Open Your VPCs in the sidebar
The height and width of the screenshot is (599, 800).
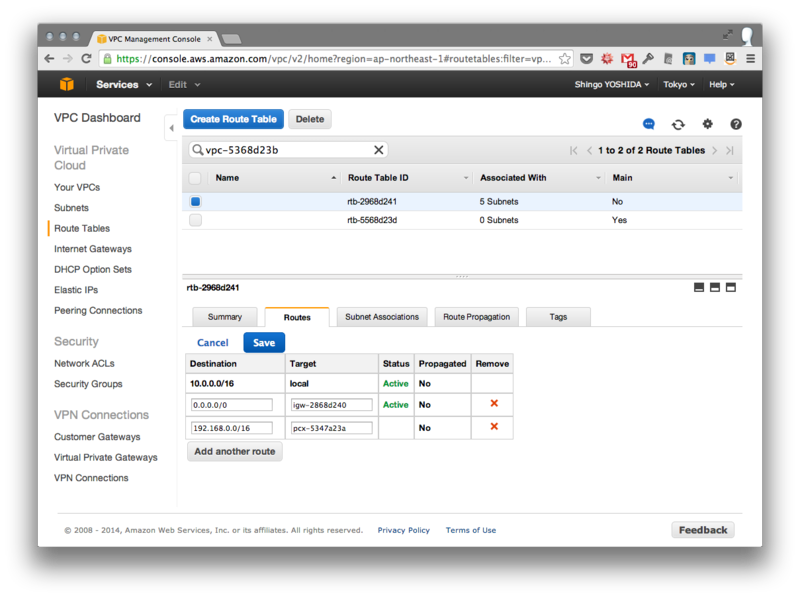click(77, 187)
